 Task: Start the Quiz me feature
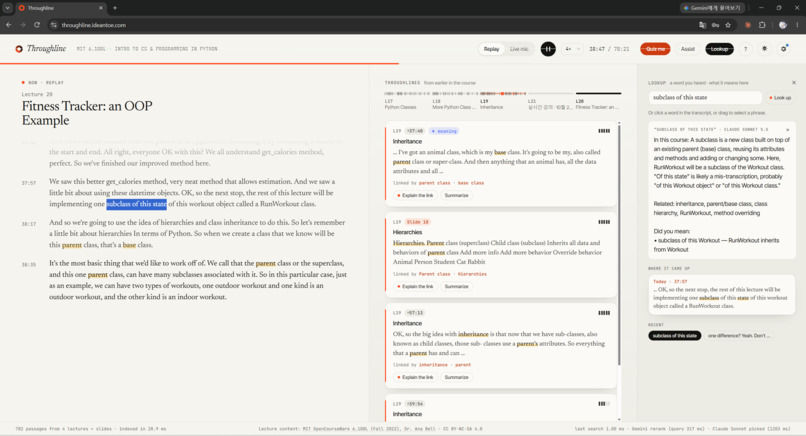coord(655,49)
